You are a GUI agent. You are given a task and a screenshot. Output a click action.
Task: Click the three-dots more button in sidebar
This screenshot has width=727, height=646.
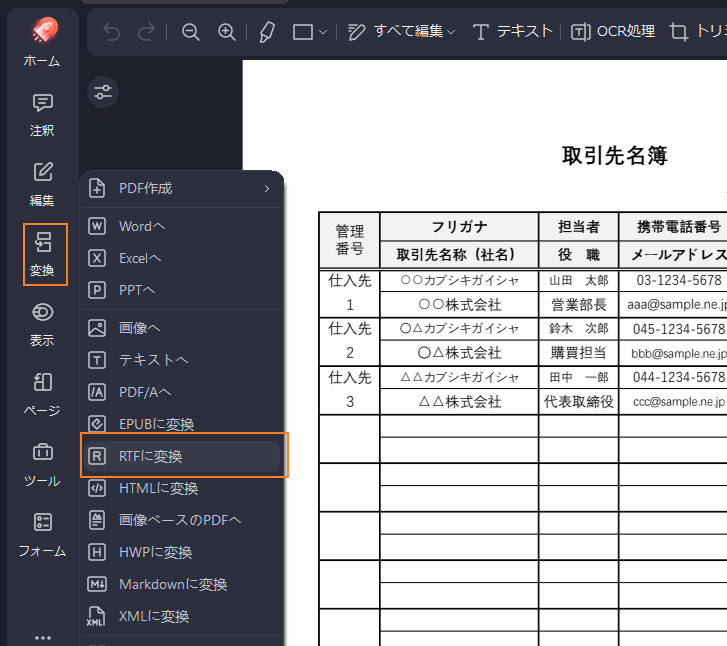[43, 638]
